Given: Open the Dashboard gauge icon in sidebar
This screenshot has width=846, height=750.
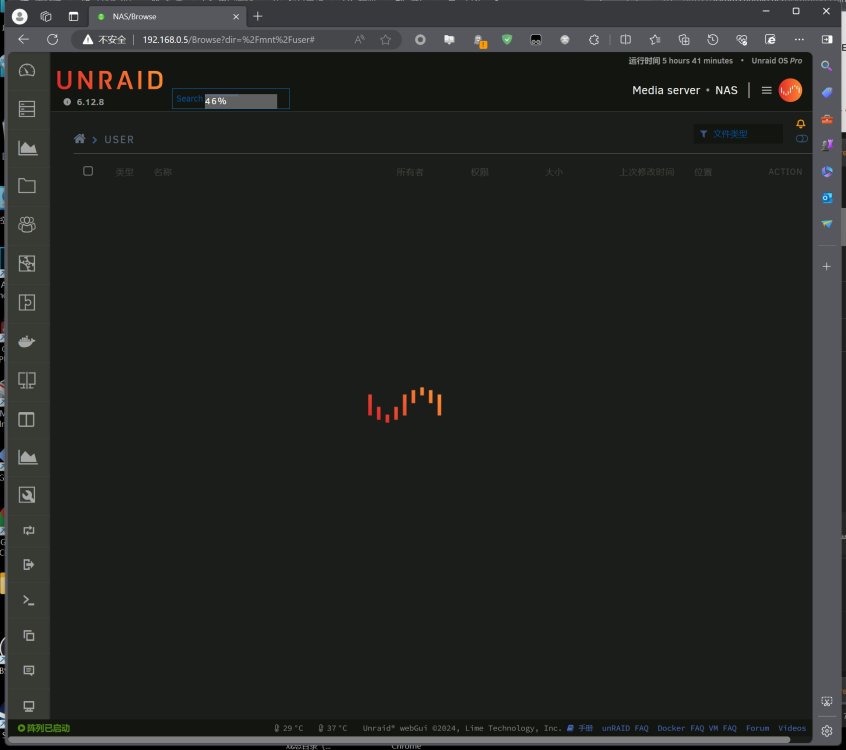Looking at the screenshot, I should pos(27,71).
